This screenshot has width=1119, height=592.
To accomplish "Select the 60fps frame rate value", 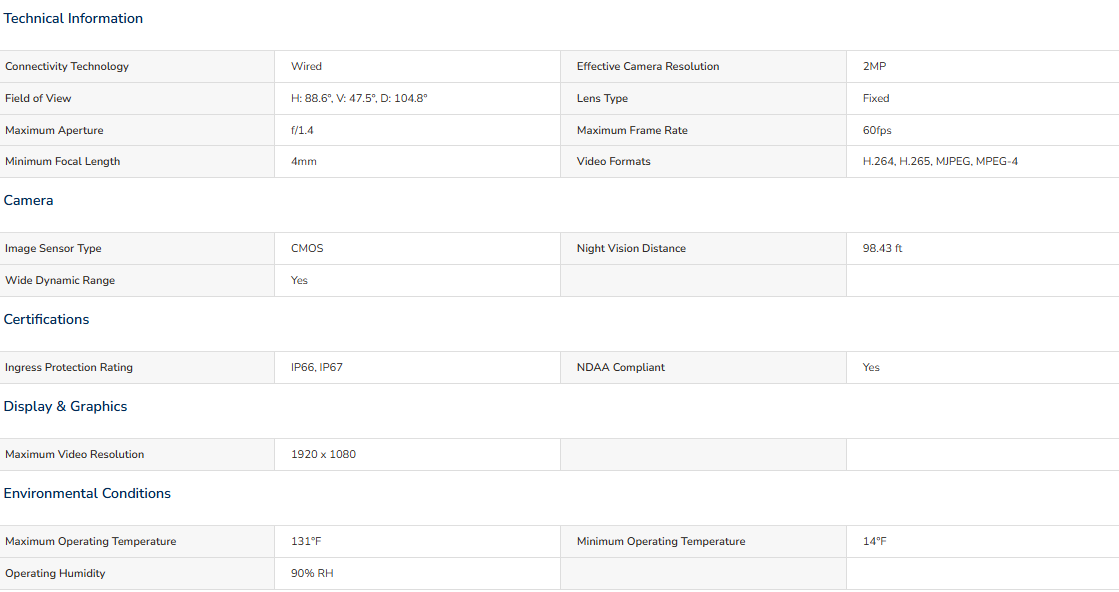I will point(877,131).
